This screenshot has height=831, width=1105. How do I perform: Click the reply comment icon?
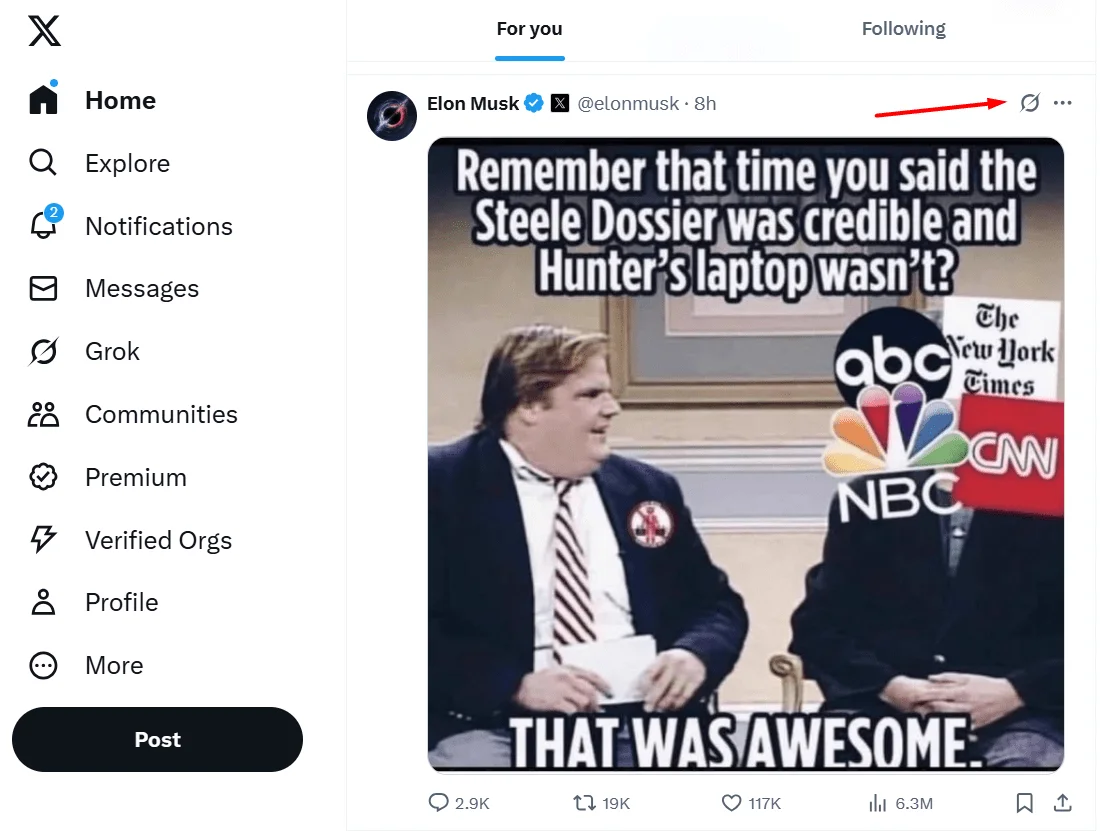tap(439, 802)
